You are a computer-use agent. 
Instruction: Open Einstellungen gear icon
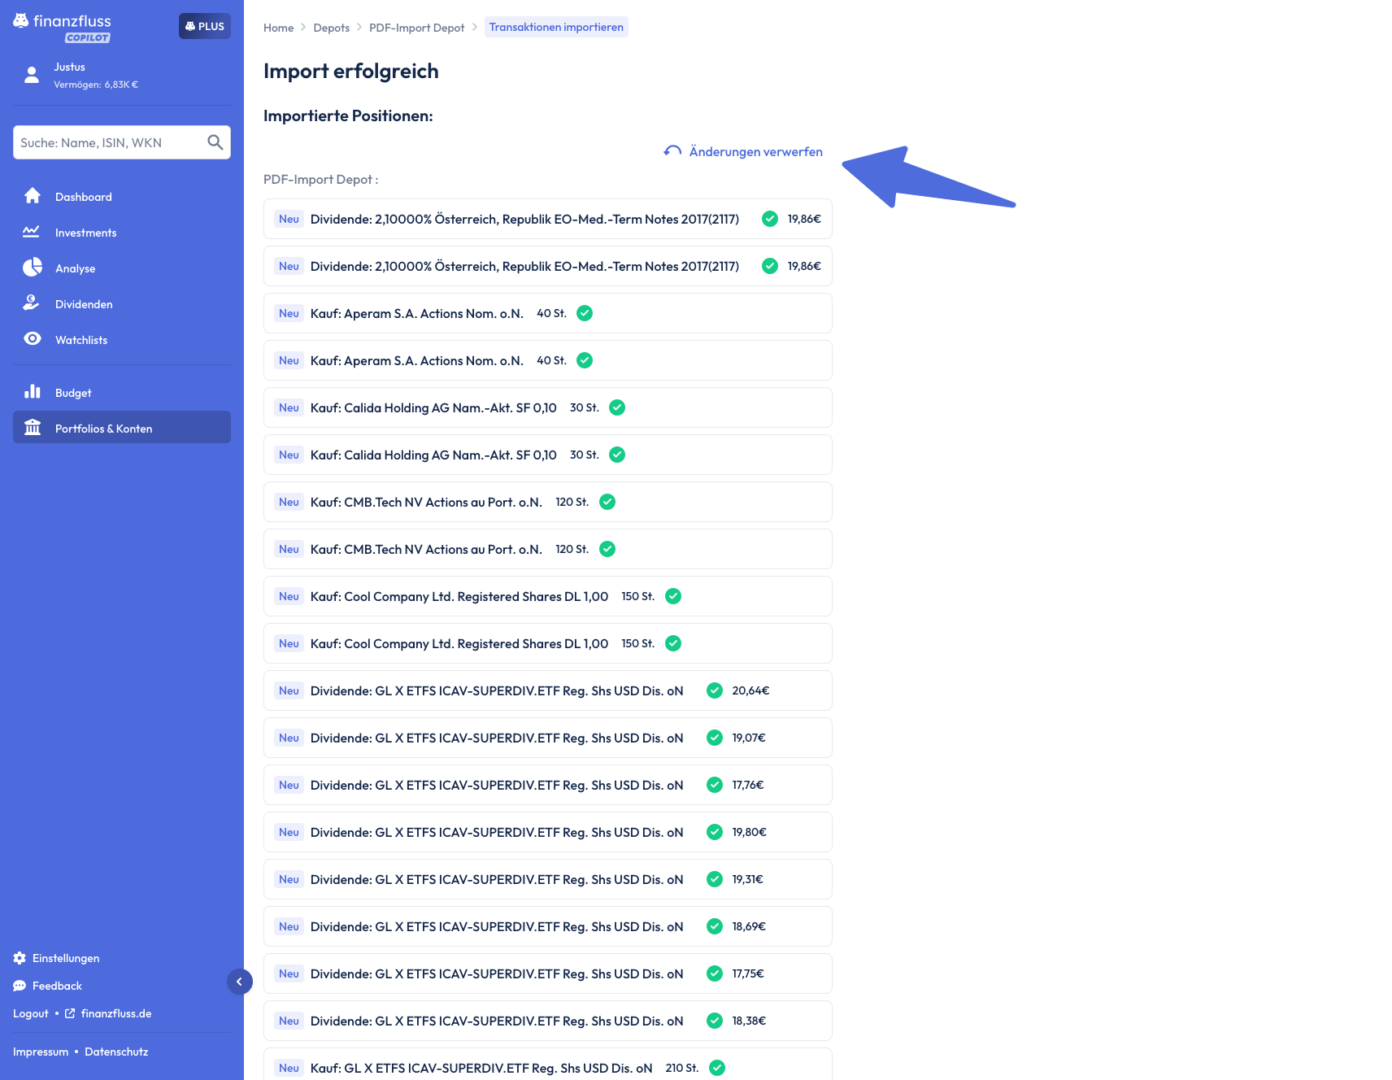19,958
